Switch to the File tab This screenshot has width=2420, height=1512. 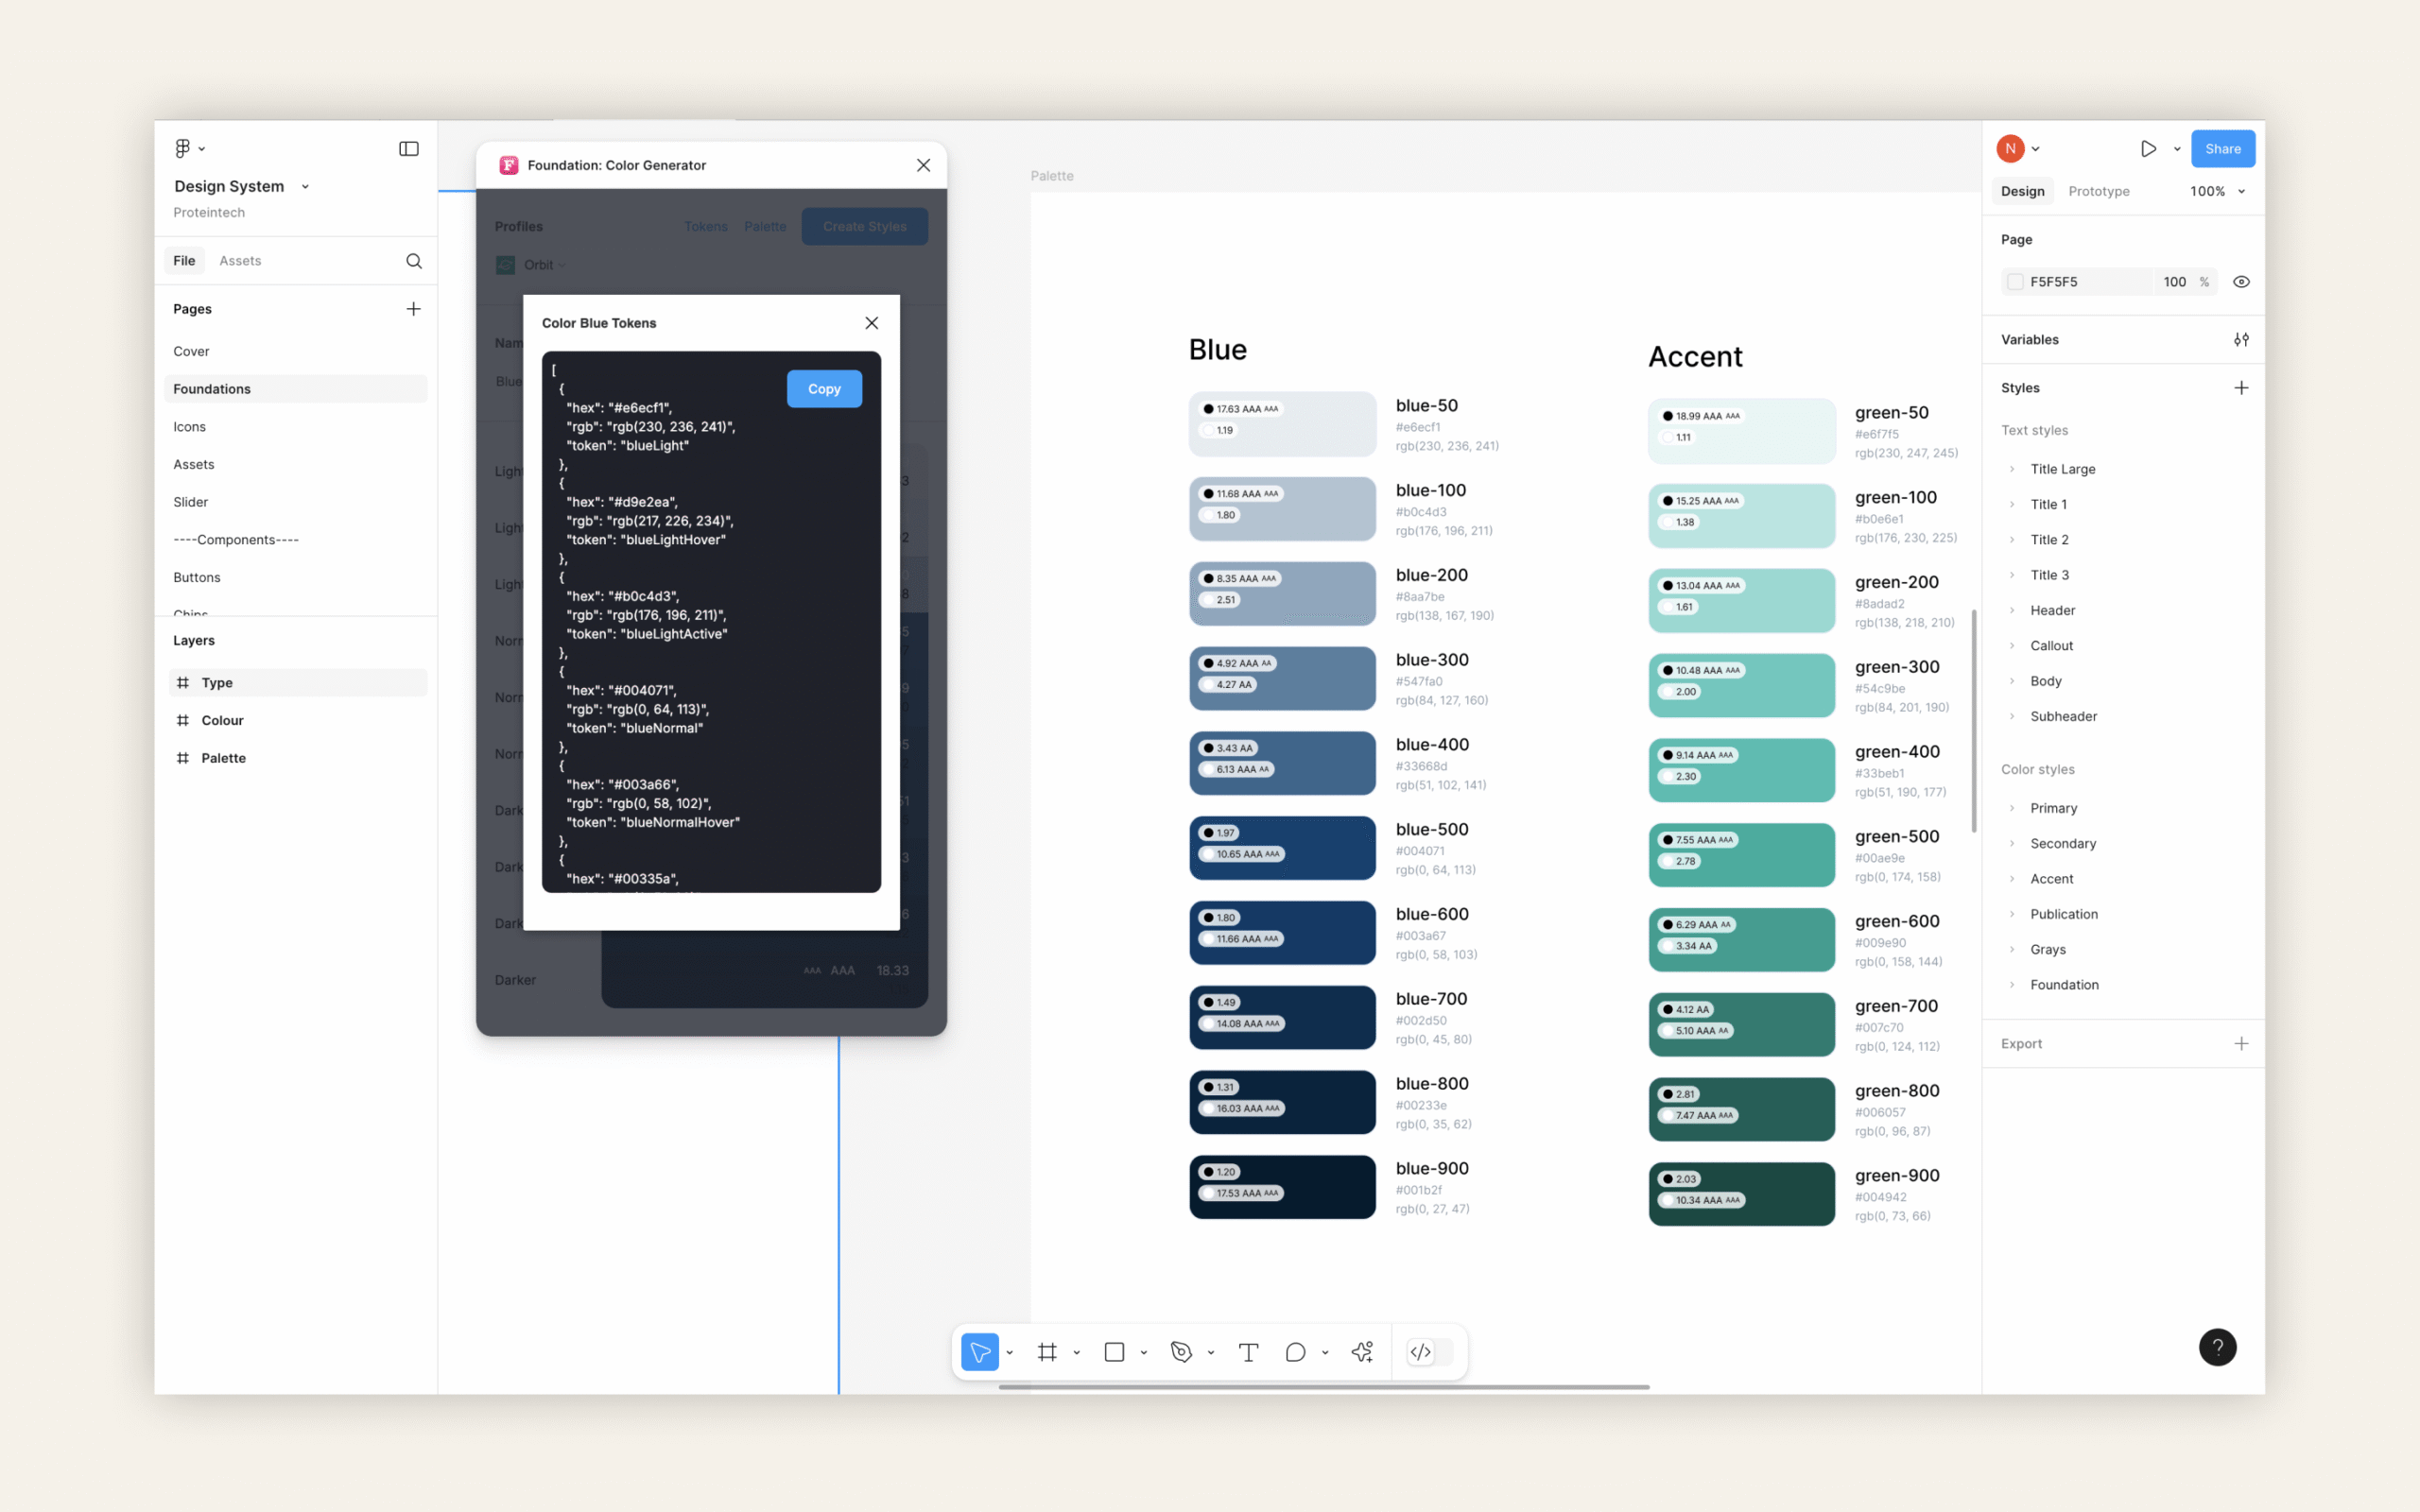pyautogui.click(x=184, y=261)
